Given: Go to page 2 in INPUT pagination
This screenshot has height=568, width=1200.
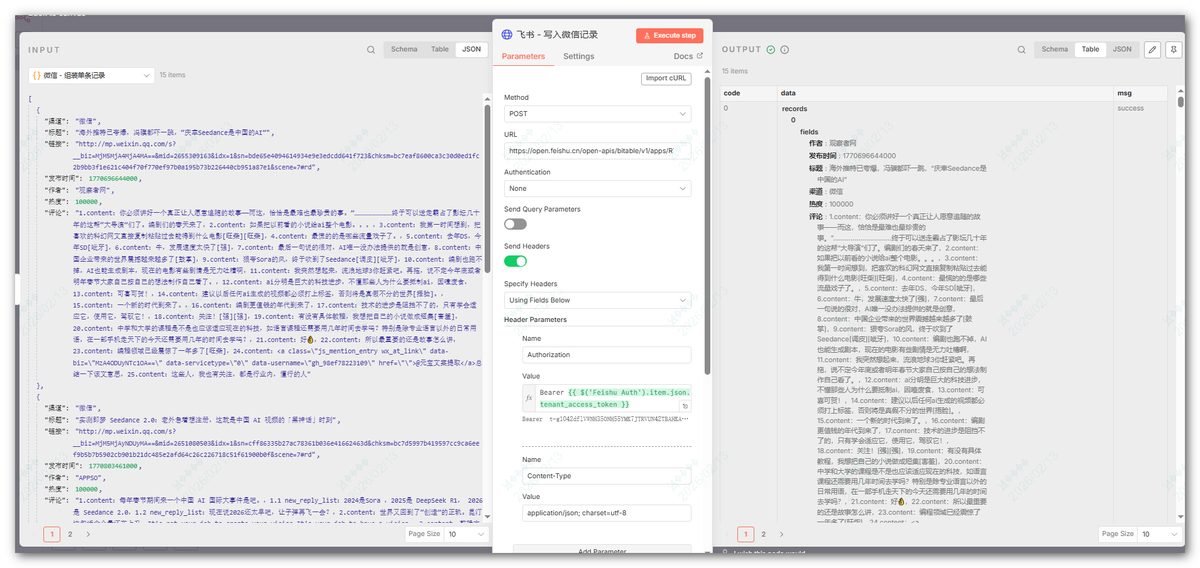Looking at the screenshot, I should (x=71, y=534).
